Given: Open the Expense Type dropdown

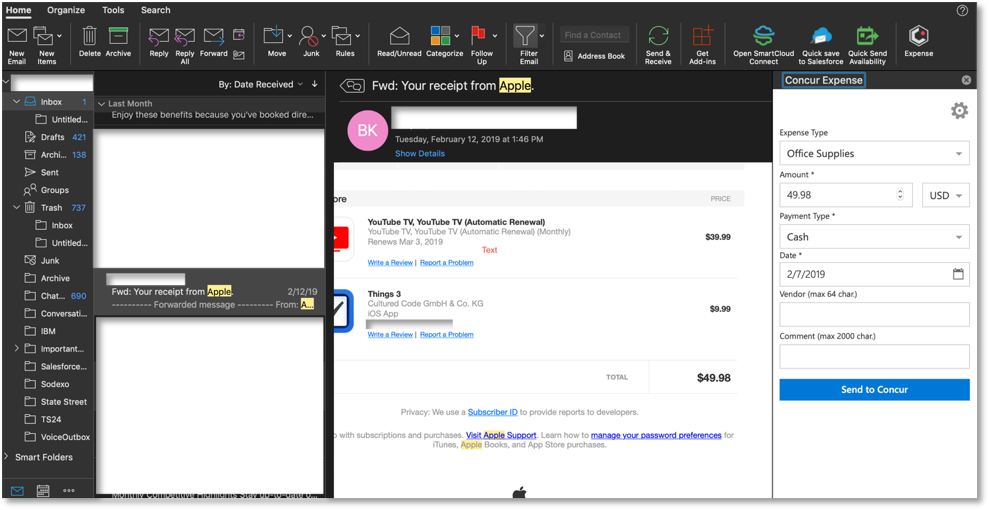Looking at the screenshot, I should click(874, 154).
